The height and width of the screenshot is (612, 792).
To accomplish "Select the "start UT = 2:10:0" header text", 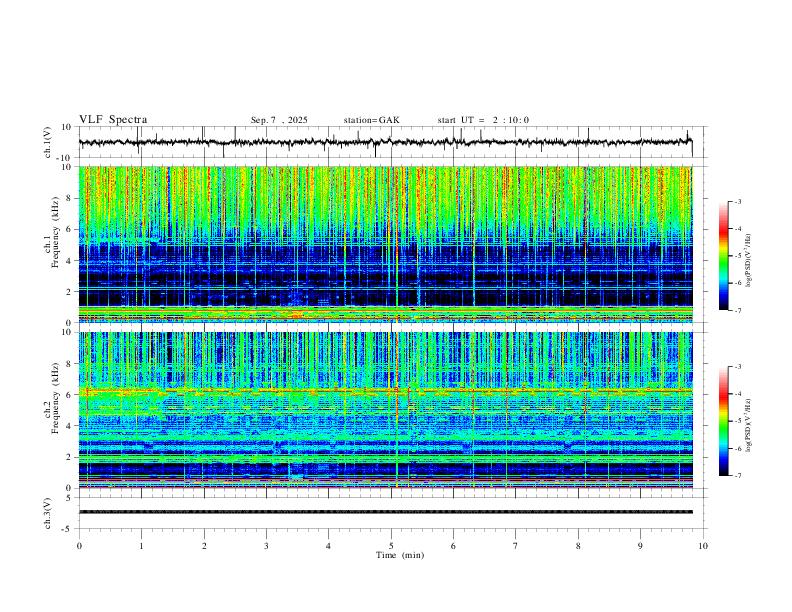I will tap(483, 120).
